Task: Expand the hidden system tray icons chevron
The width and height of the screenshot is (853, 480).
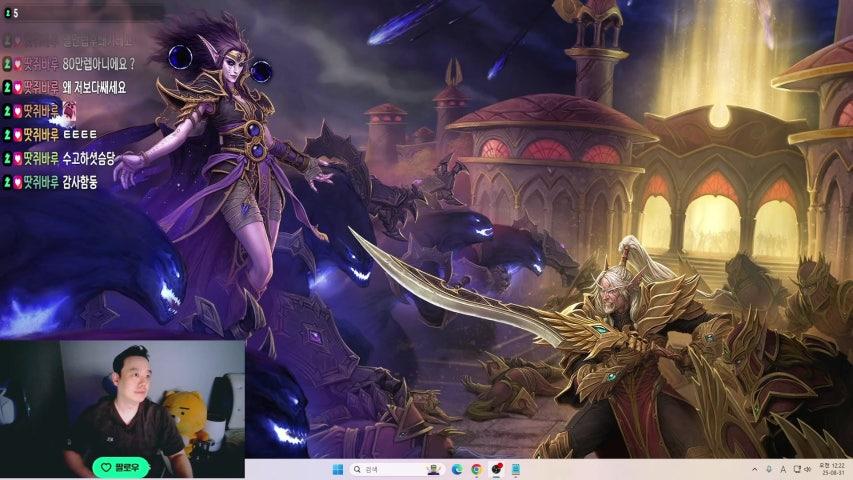Action: 755,469
